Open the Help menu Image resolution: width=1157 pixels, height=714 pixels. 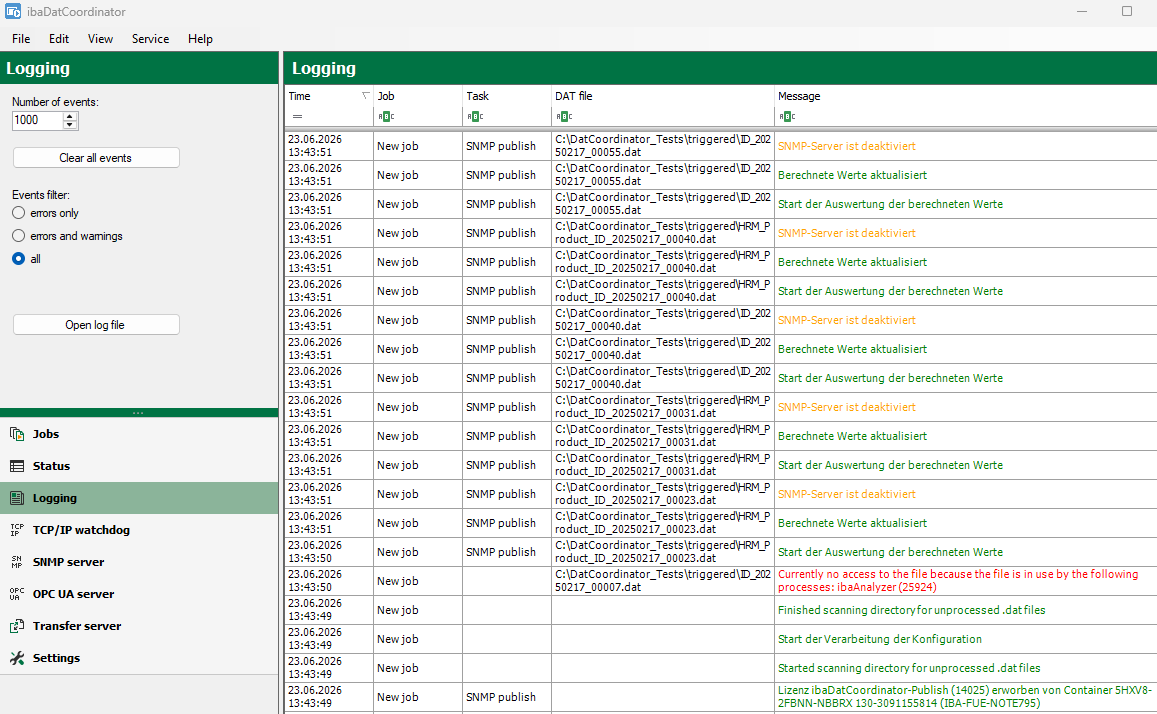pyautogui.click(x=200, y=38)
